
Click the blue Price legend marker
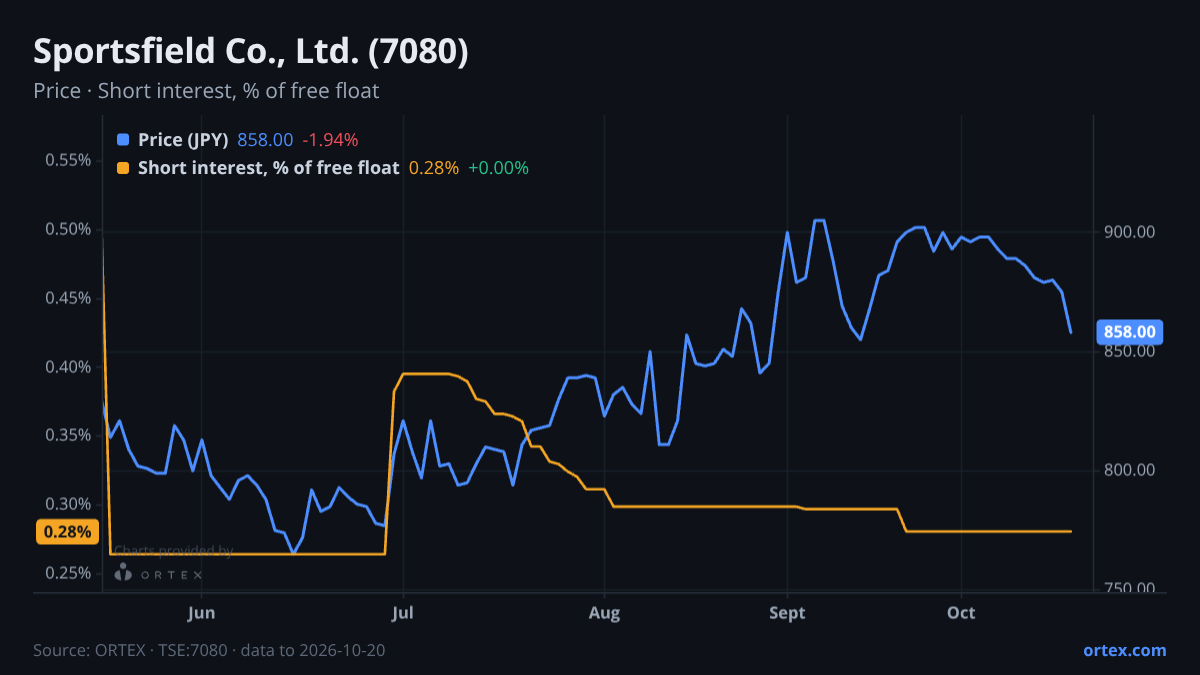(x=123, y=139)
